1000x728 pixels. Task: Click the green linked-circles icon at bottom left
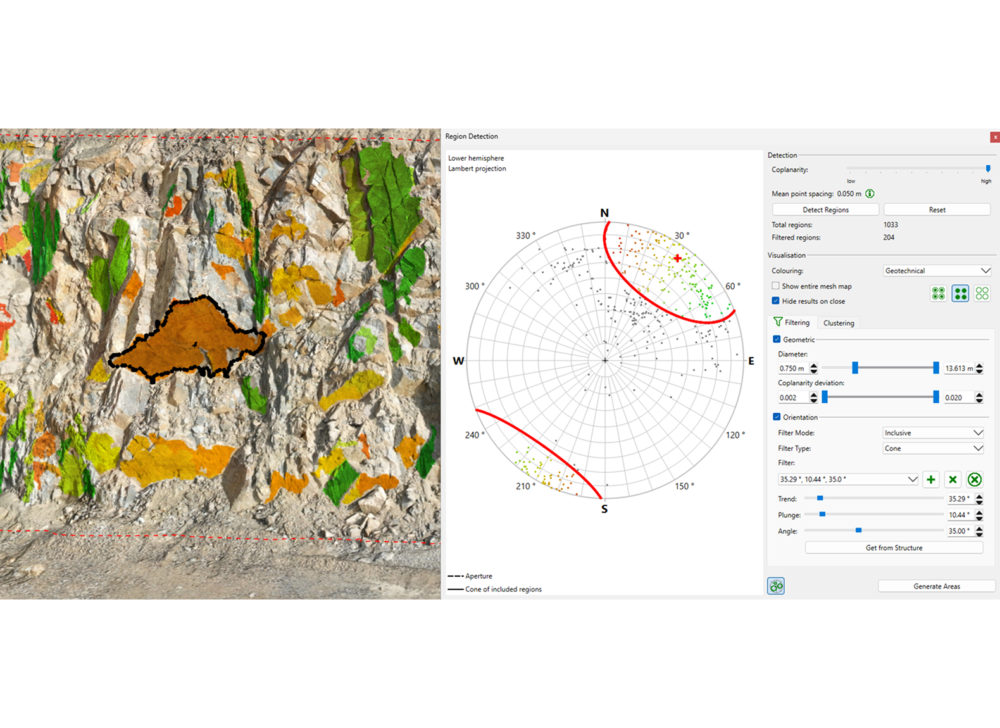776,586
